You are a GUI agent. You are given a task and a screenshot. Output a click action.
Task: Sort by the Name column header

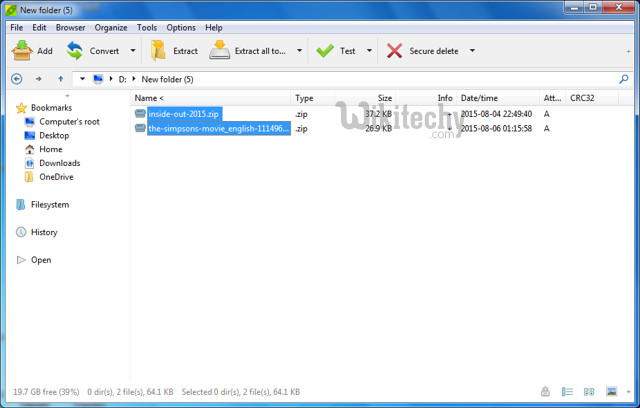tap(211, 98)
